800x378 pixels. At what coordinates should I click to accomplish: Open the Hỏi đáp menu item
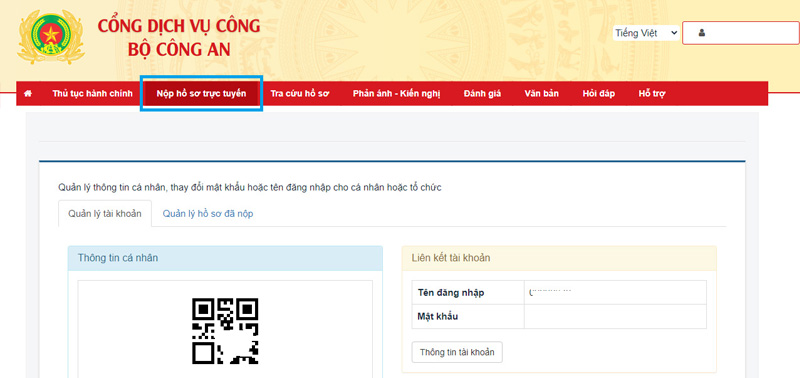(599, 93)
